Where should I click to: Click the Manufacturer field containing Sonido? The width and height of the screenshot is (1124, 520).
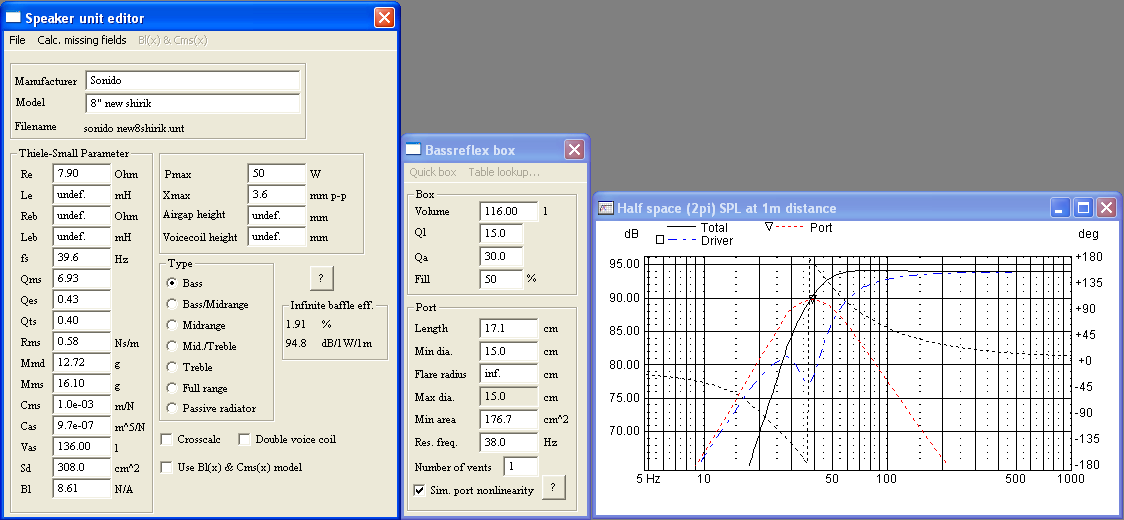point(193,80)
